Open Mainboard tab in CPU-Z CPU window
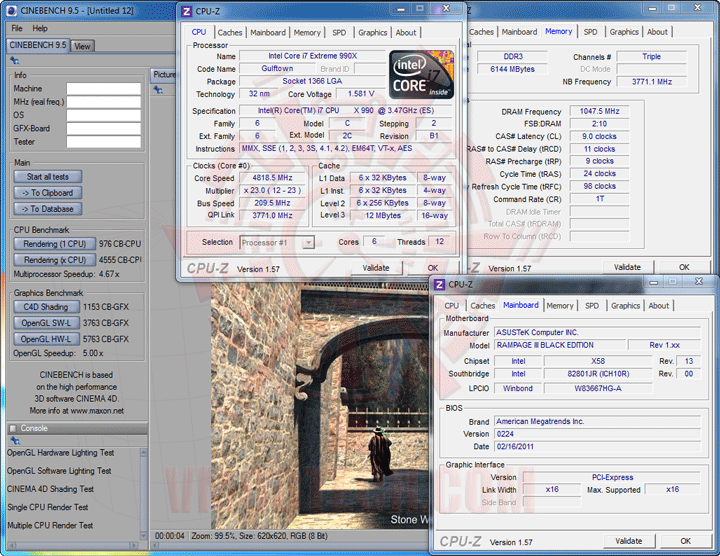The height and width of the screenshot is (556, 720). click(268, 33)
